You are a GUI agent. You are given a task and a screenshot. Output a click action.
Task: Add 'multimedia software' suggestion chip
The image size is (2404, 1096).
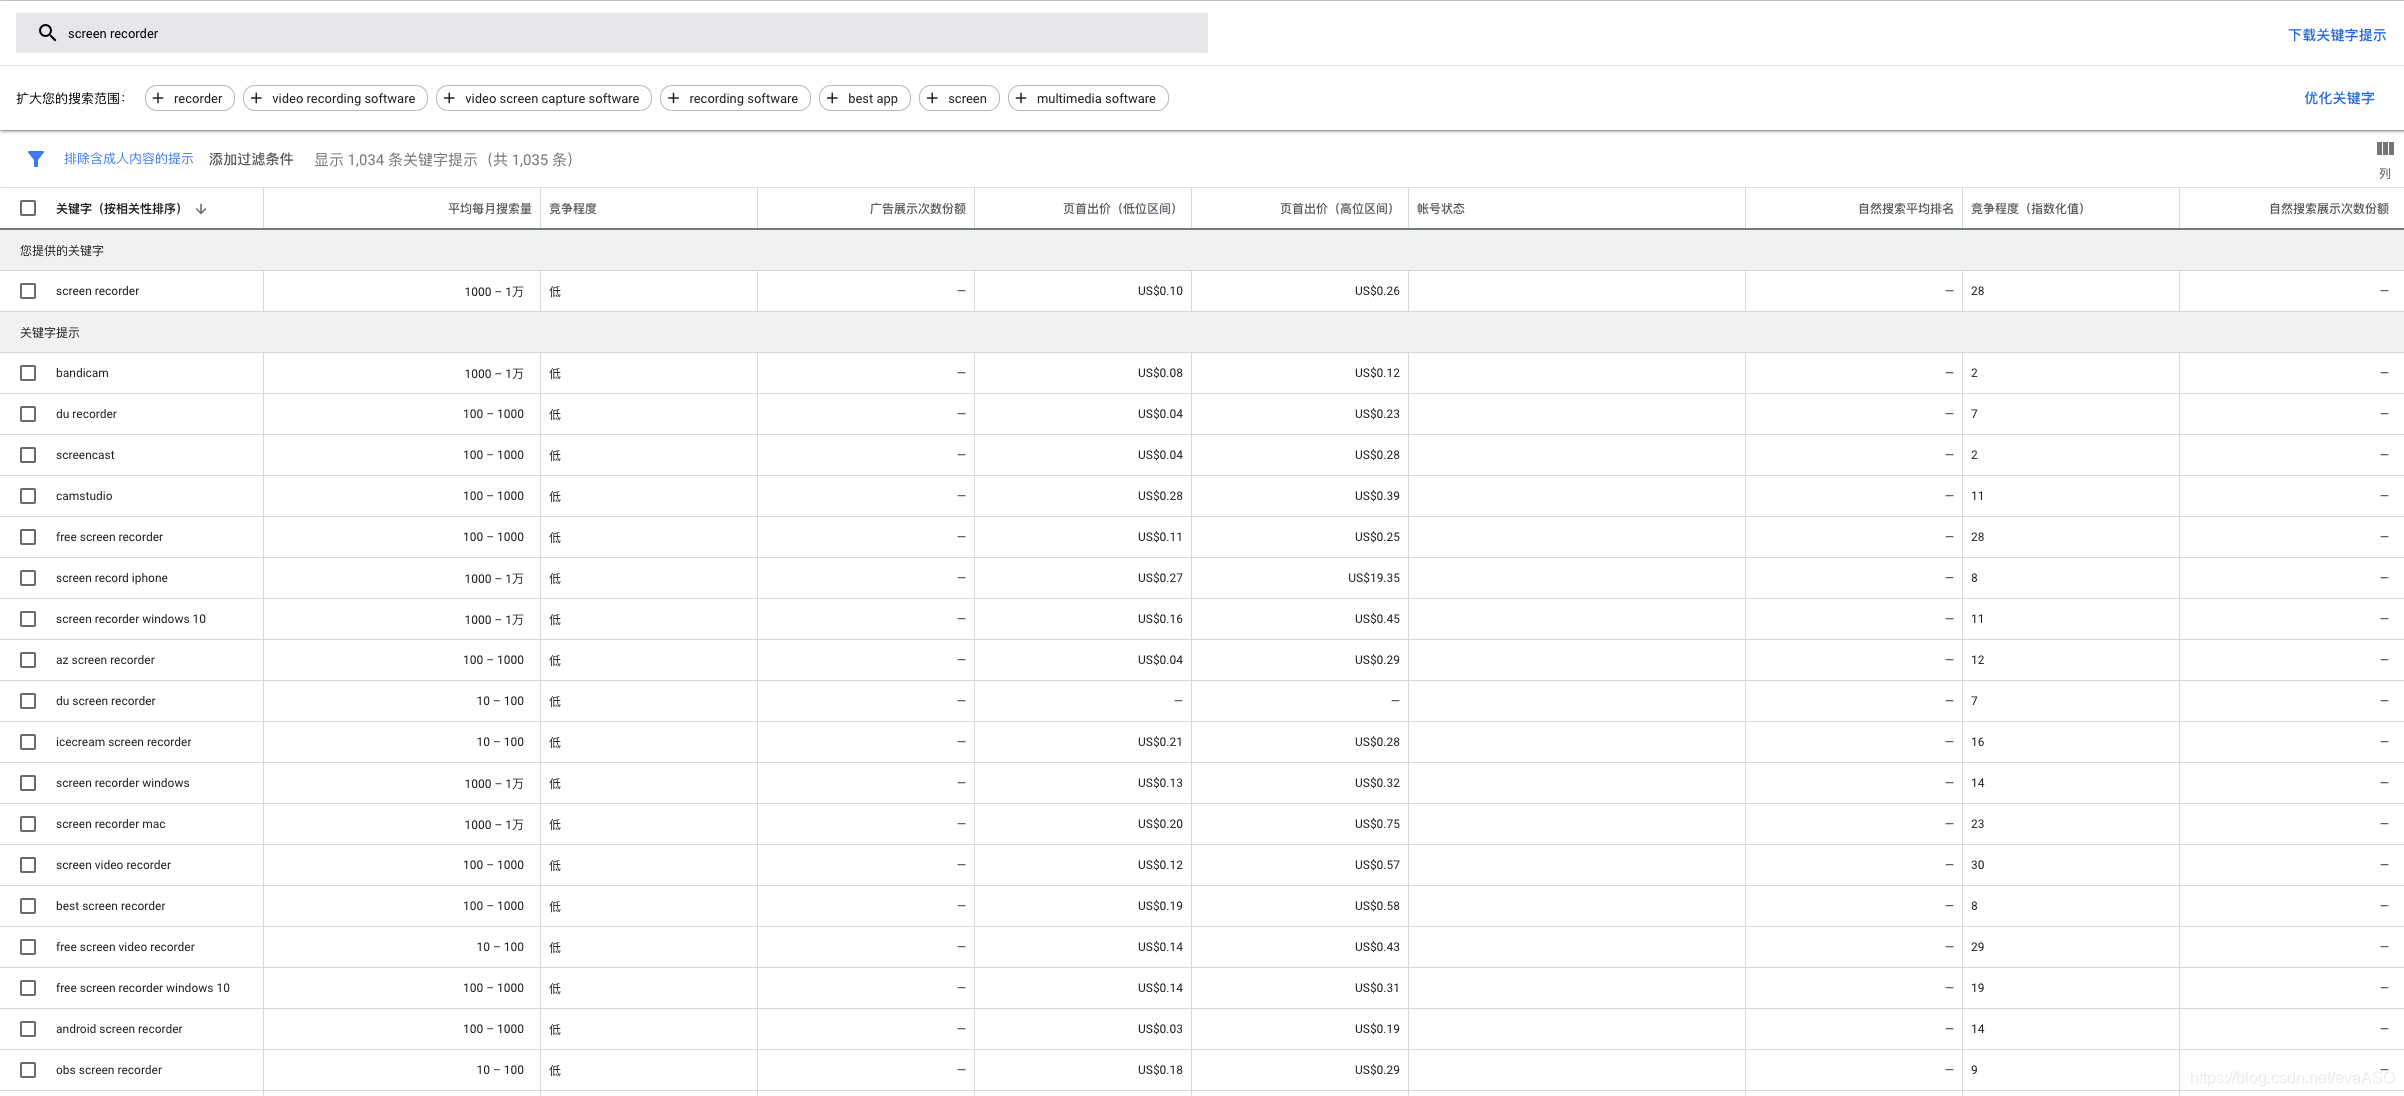coord(1087,98)
